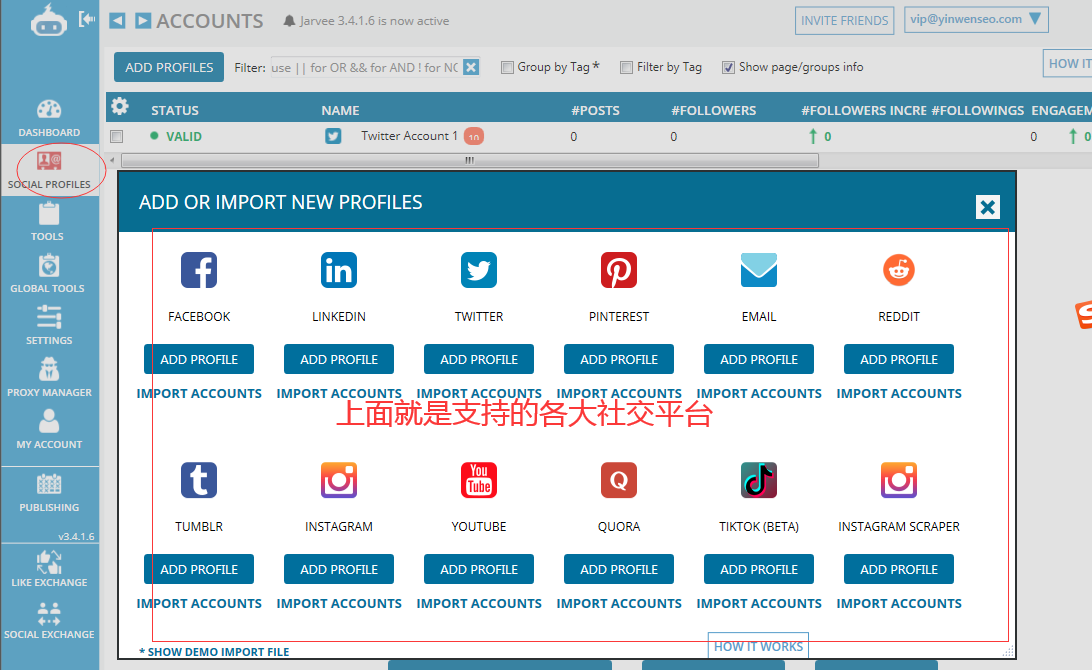The width and height of the screenshot is (1092, 670).
Task: Uncheck Show page/groups info
Action: pyautogui.click(x=729, y=67)
